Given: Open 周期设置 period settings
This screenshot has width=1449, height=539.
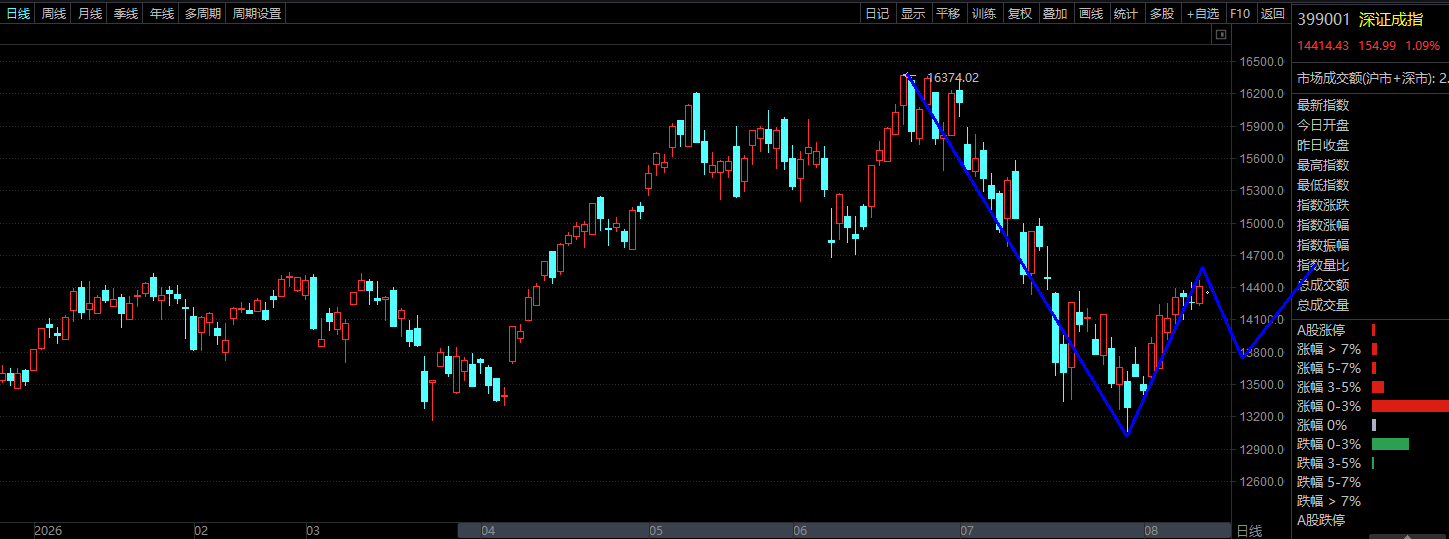Looking at the screenshot, I should point(257,13).
